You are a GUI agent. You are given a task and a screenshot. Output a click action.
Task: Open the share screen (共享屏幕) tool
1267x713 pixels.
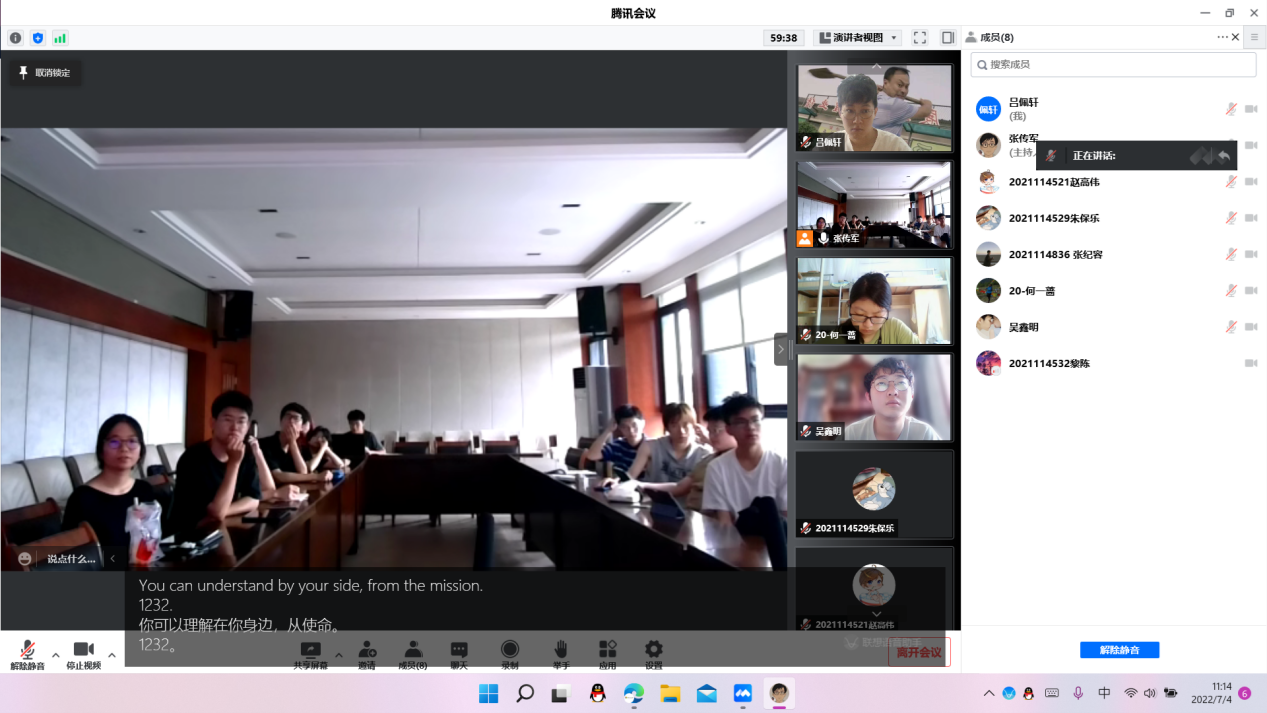tap(310, 653)
